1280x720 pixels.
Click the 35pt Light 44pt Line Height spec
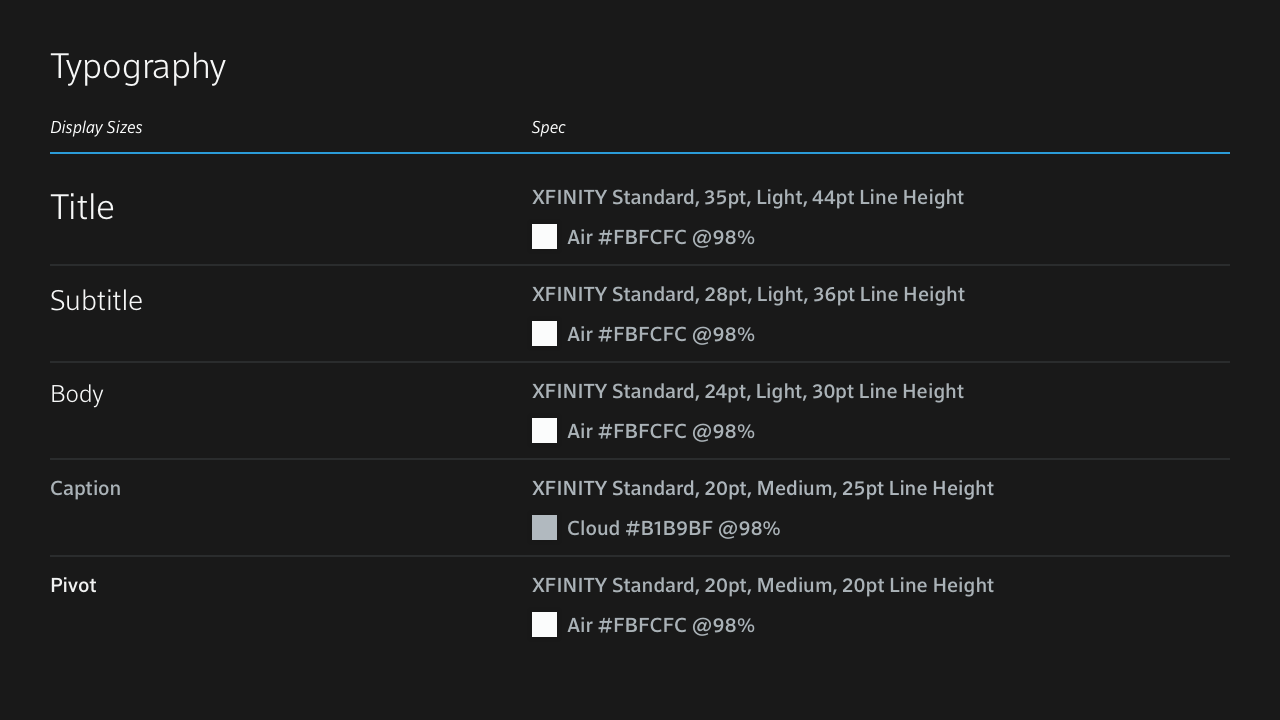coord(747,197)
